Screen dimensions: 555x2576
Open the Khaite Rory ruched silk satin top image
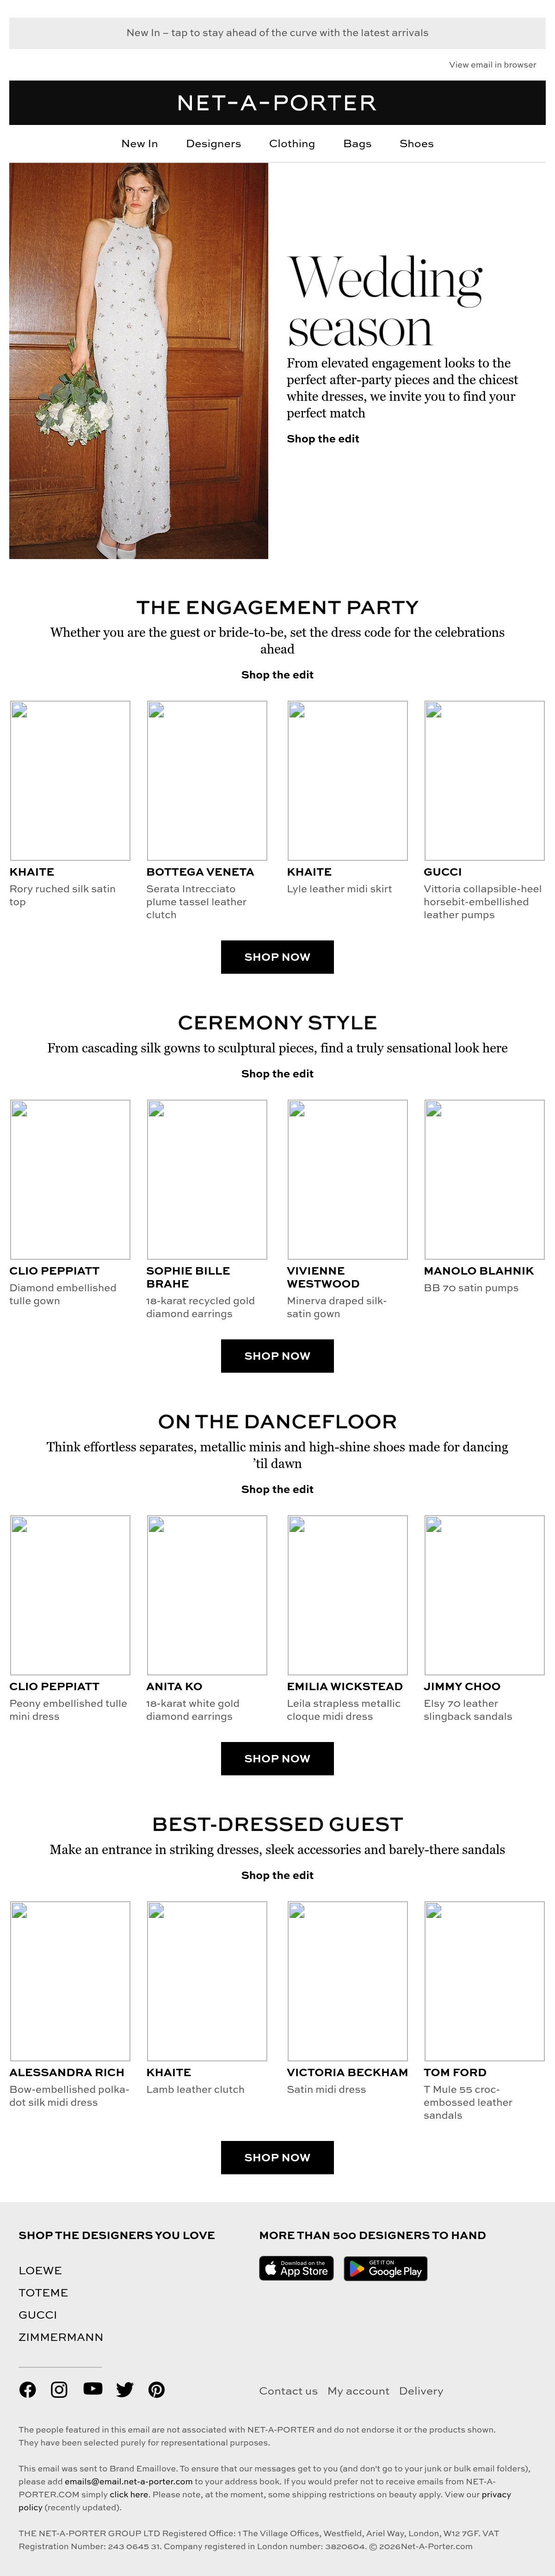point(70,780)
